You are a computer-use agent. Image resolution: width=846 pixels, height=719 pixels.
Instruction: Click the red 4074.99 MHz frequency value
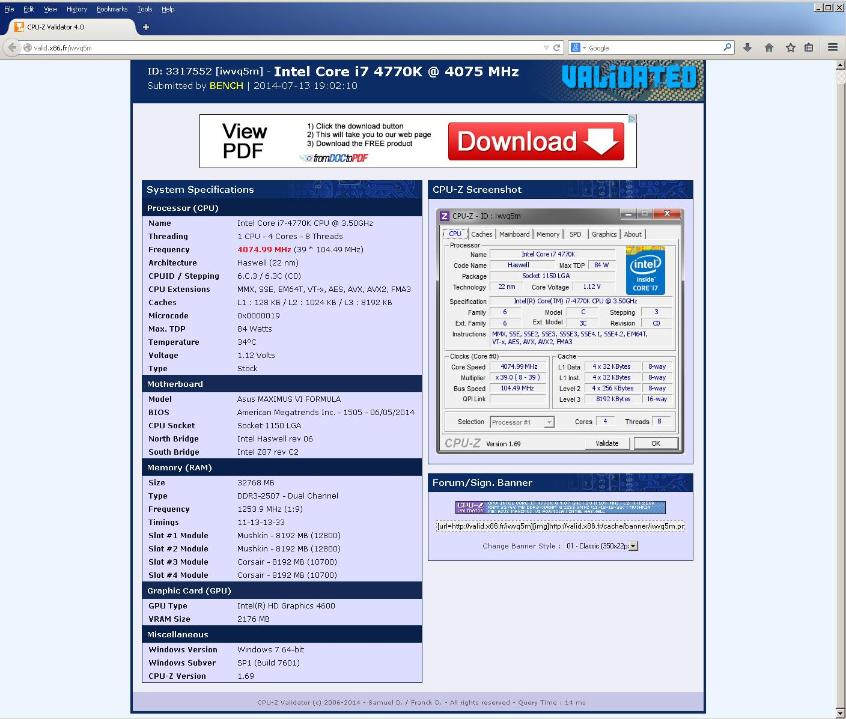[x=264, y=250]
